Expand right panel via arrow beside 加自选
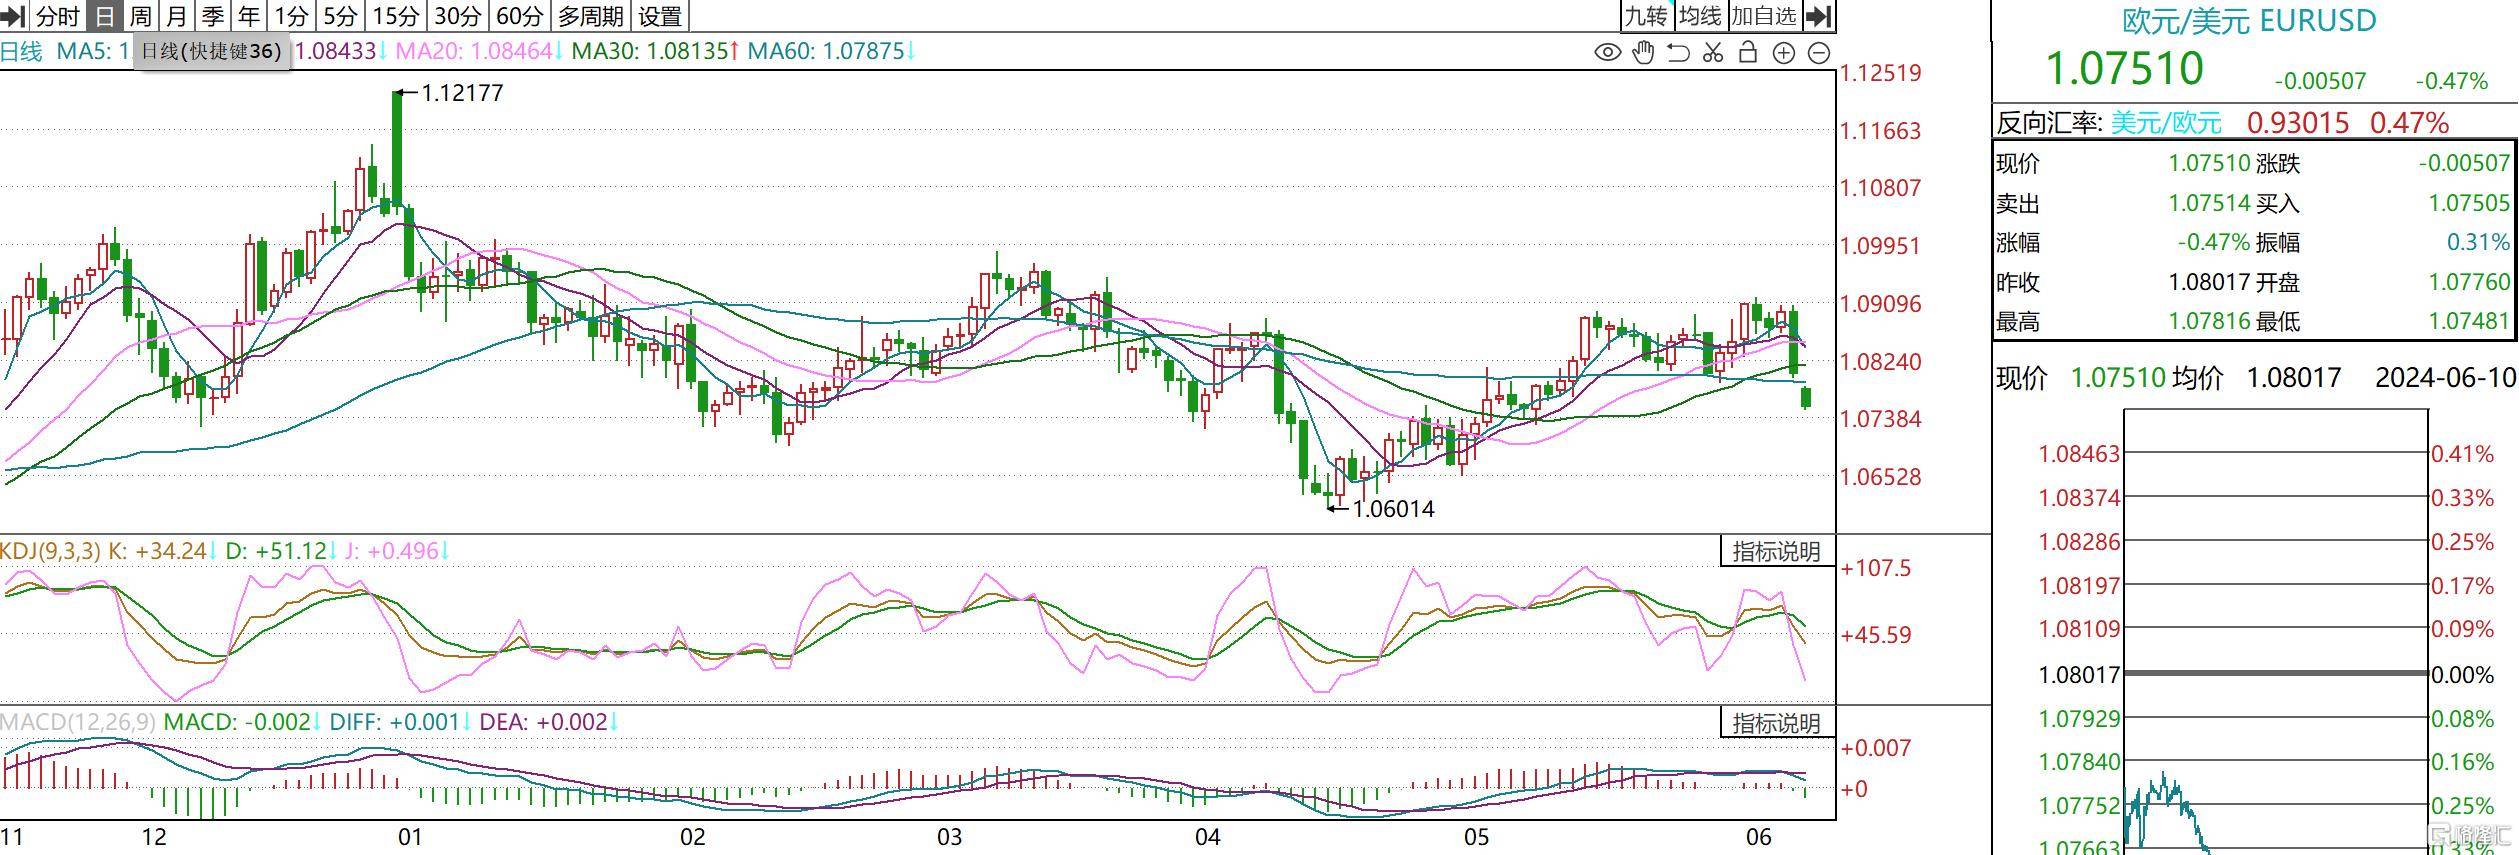The width and height of the screenshot is (2519, 855). tap(1820, 16)
